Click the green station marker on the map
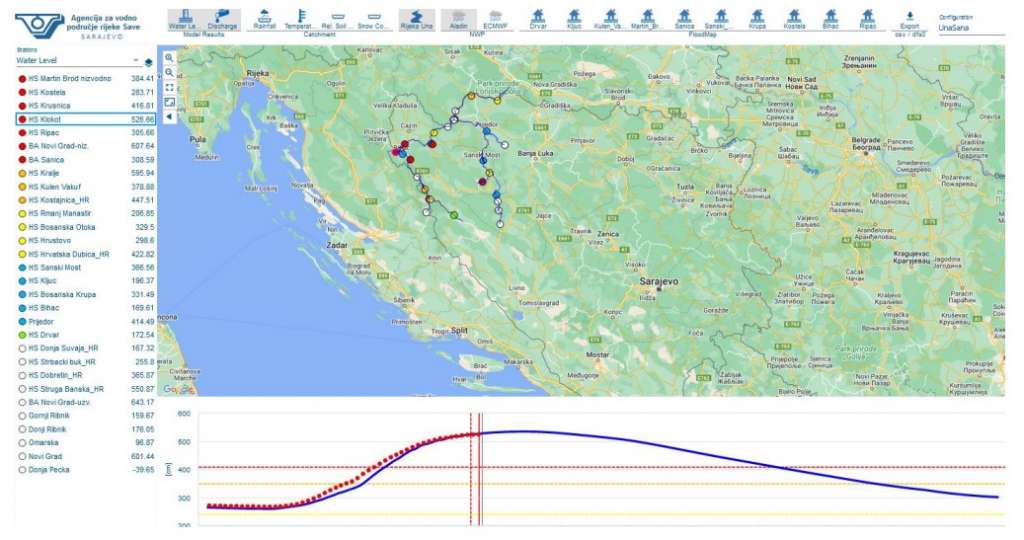 (x=454, y=215)
